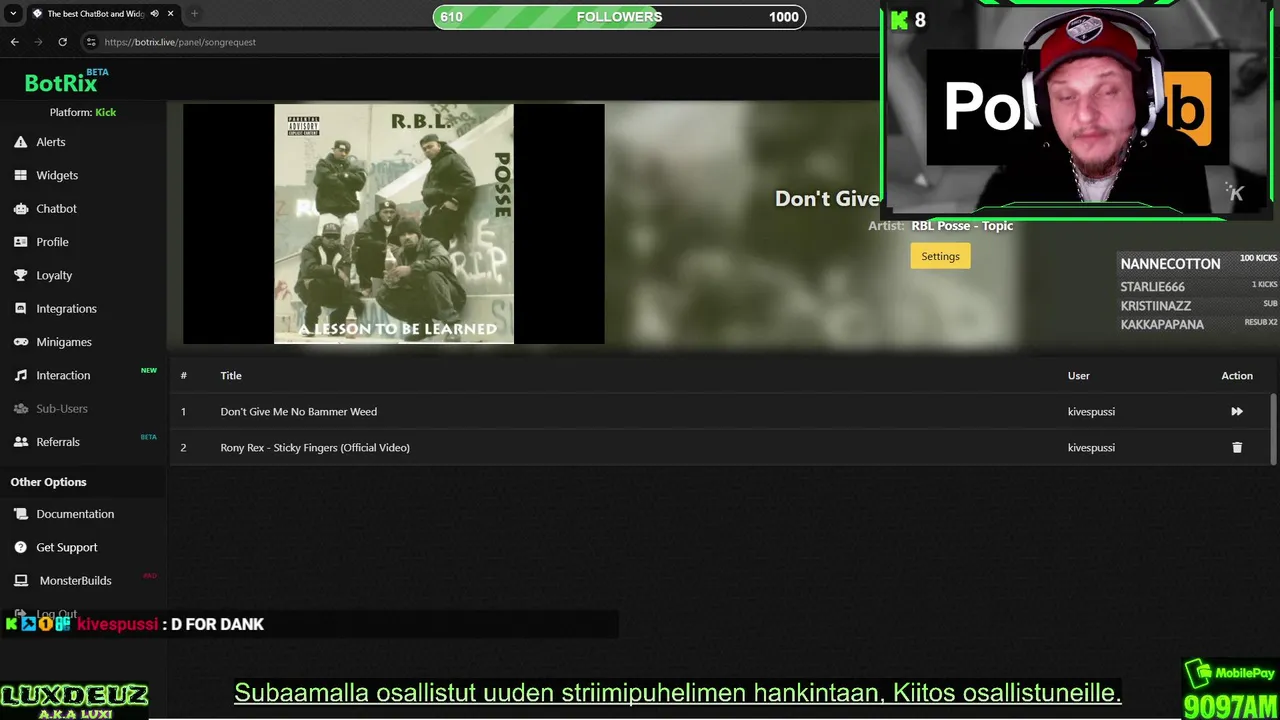Click the User column header
The width and height of the screenshot is (1280, 720).
1078,375
